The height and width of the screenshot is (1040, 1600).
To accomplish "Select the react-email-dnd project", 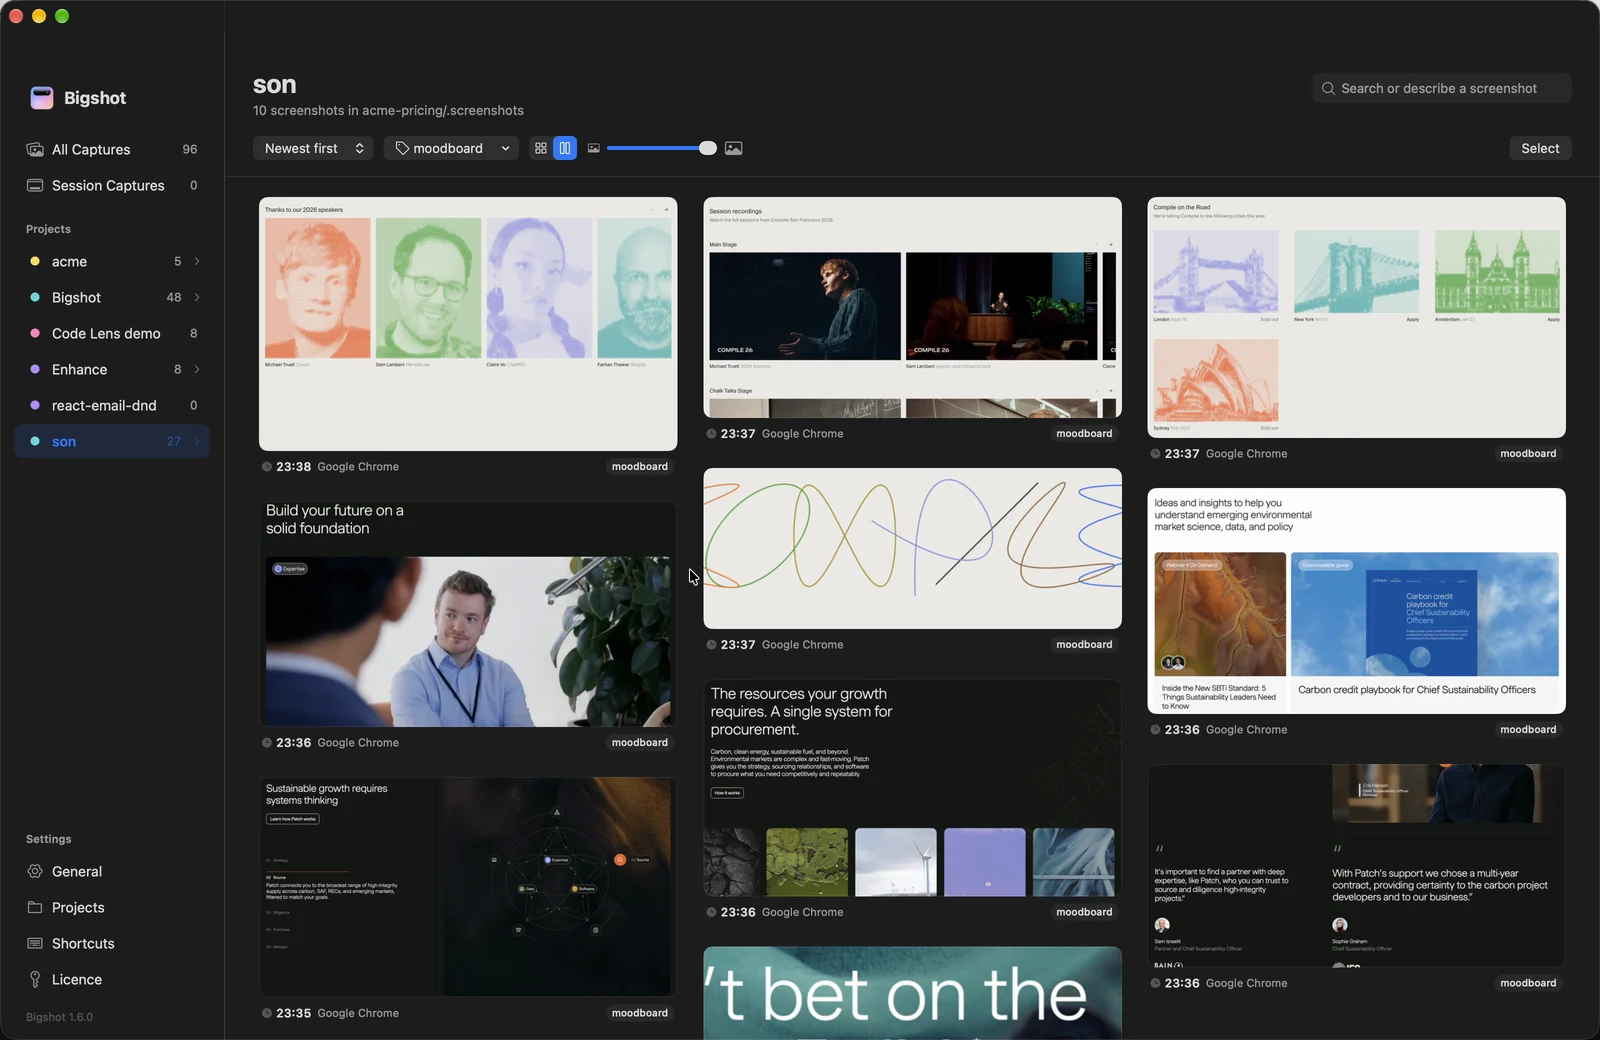I will click(112, 405).
